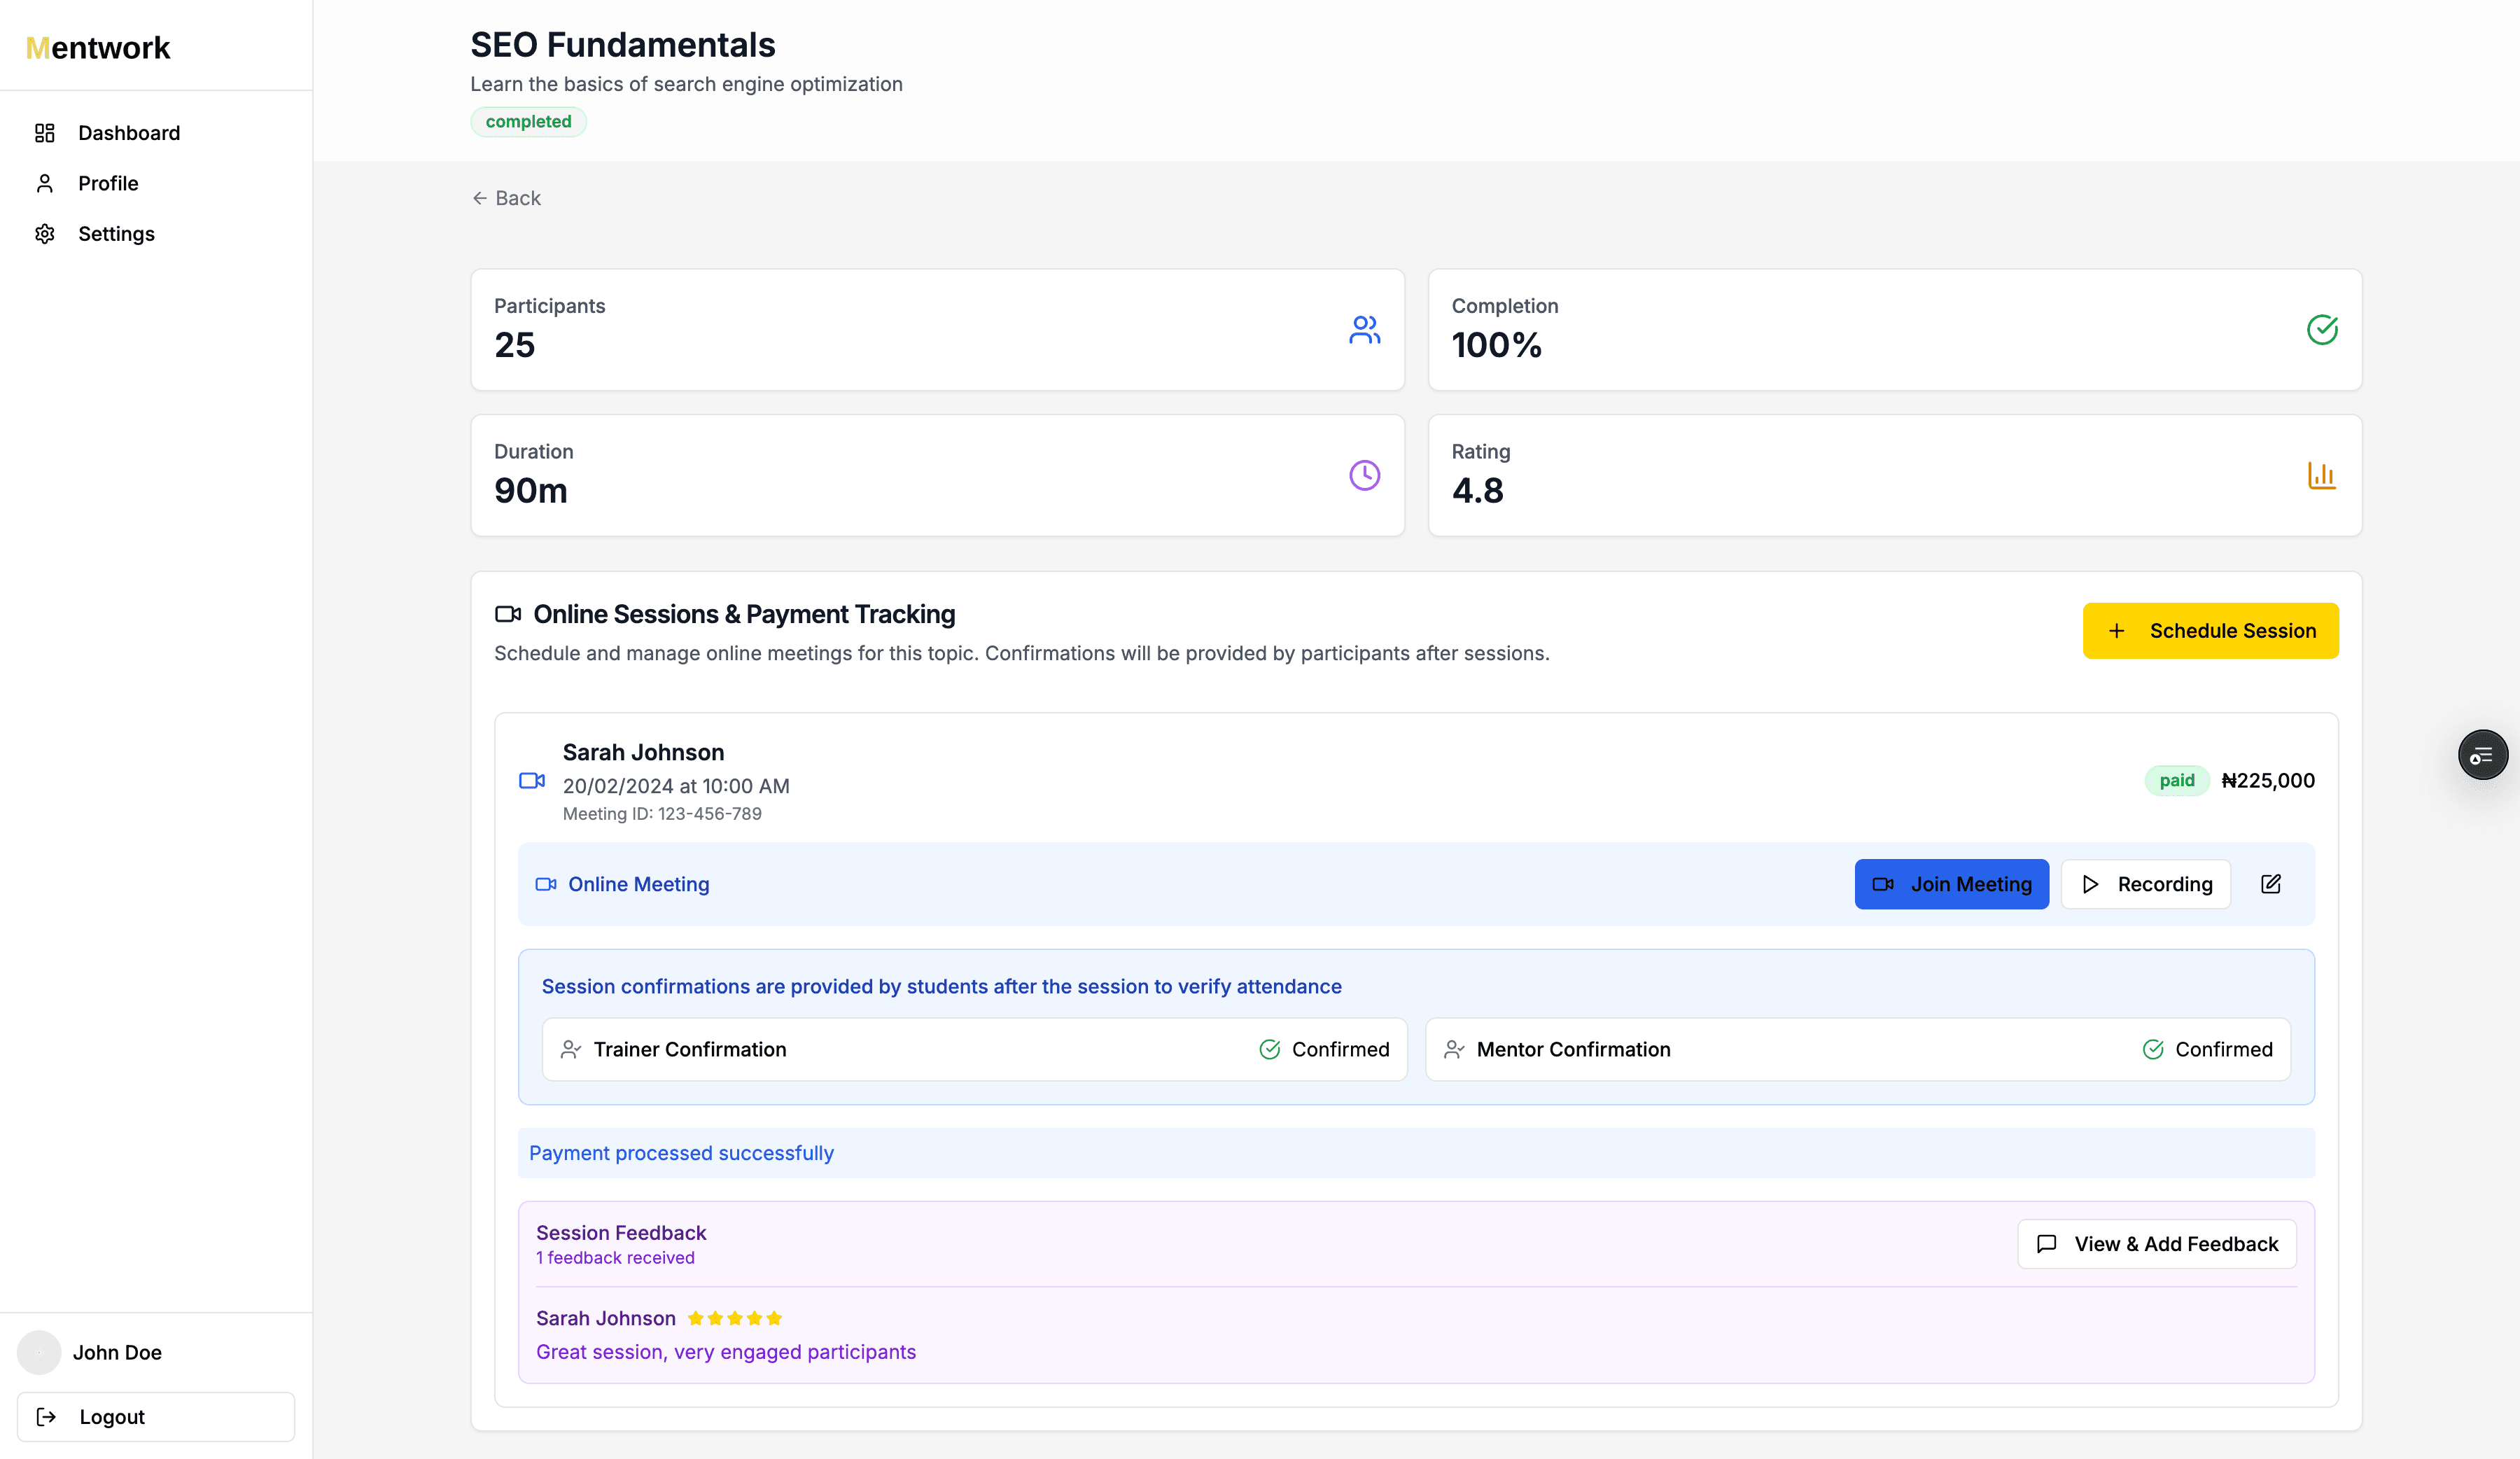
Task: Click the purple duration clock icon
Action: 1364,475
